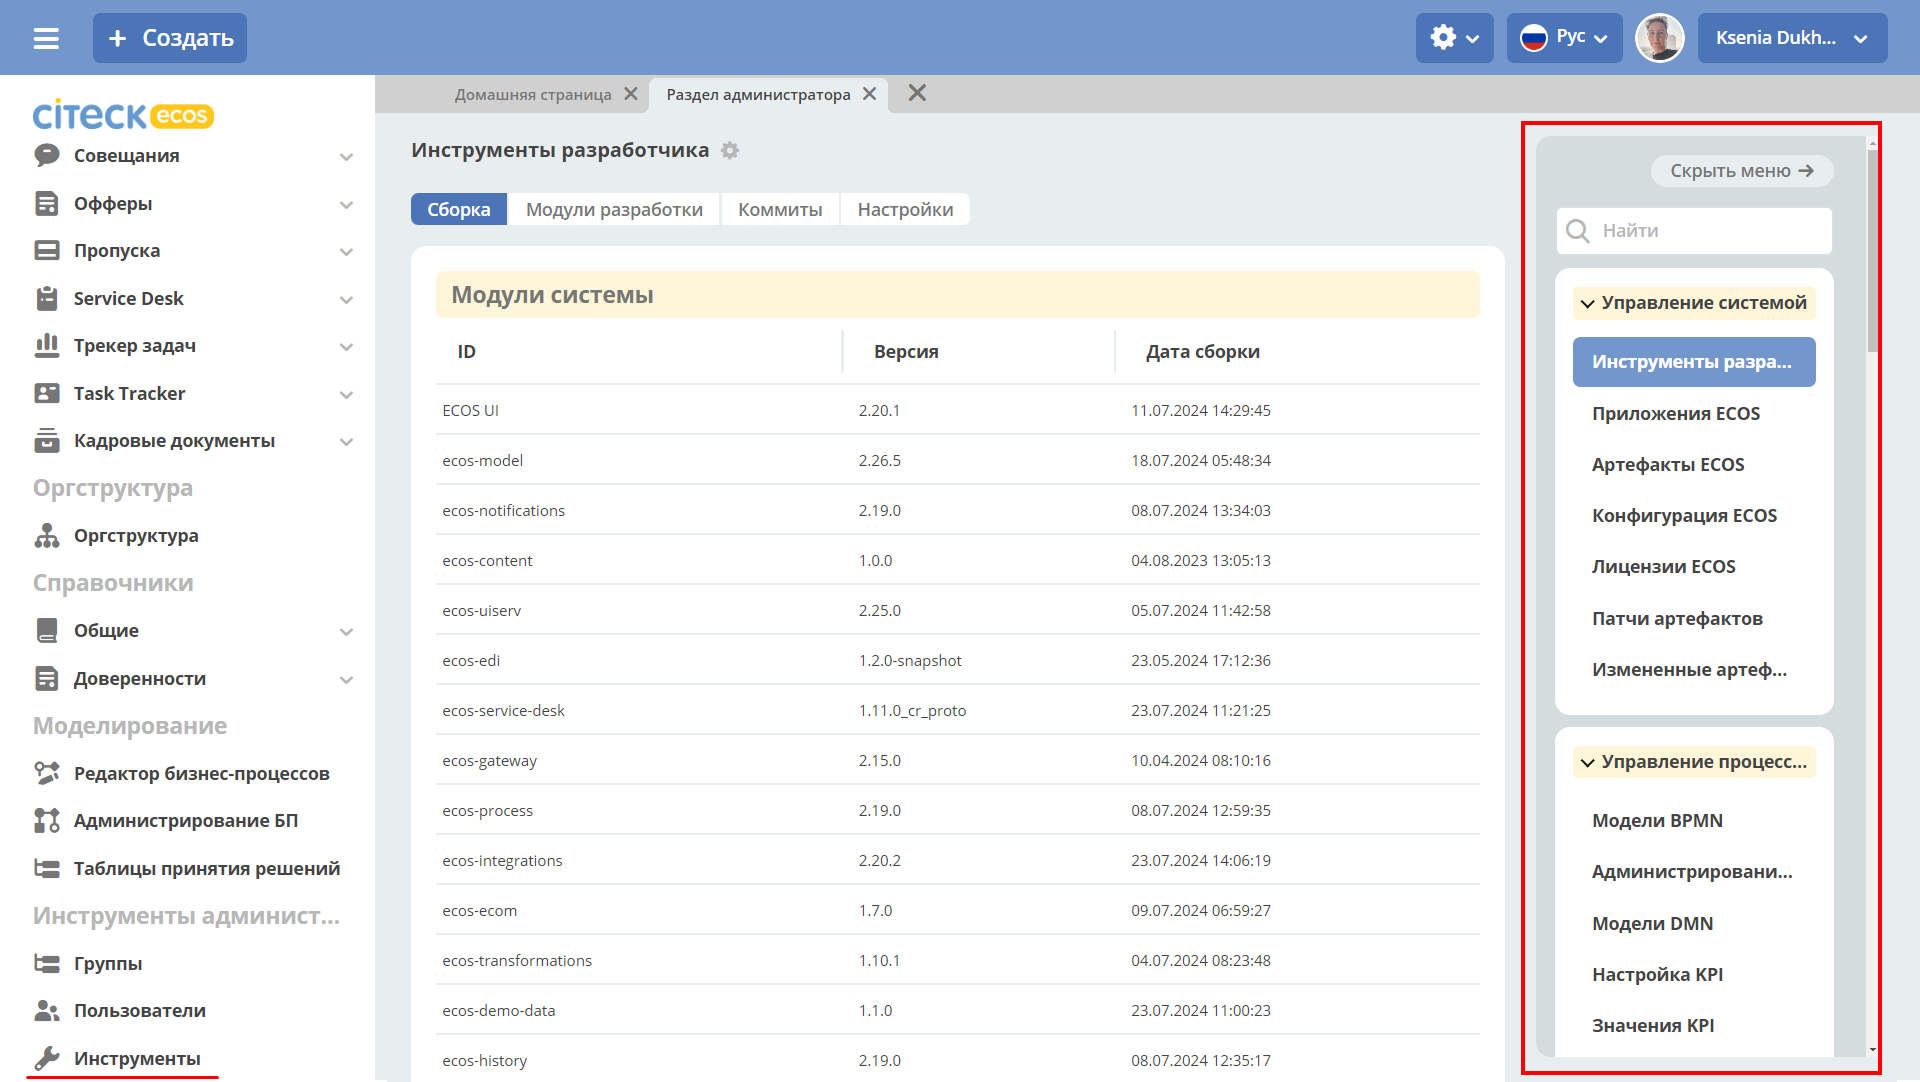Select the Раздел администратора tab
1920x1082 pixels.
click(758, 94)
